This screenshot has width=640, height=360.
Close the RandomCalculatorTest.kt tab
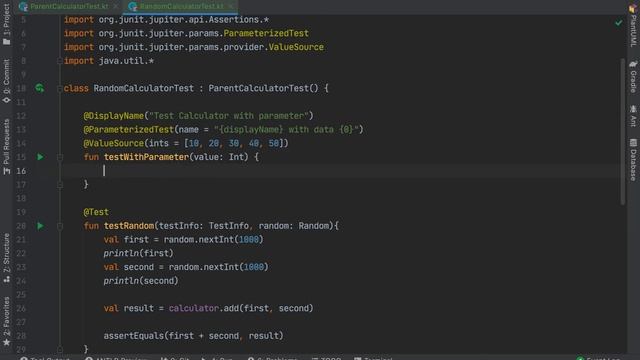click(x=231, y=7)
